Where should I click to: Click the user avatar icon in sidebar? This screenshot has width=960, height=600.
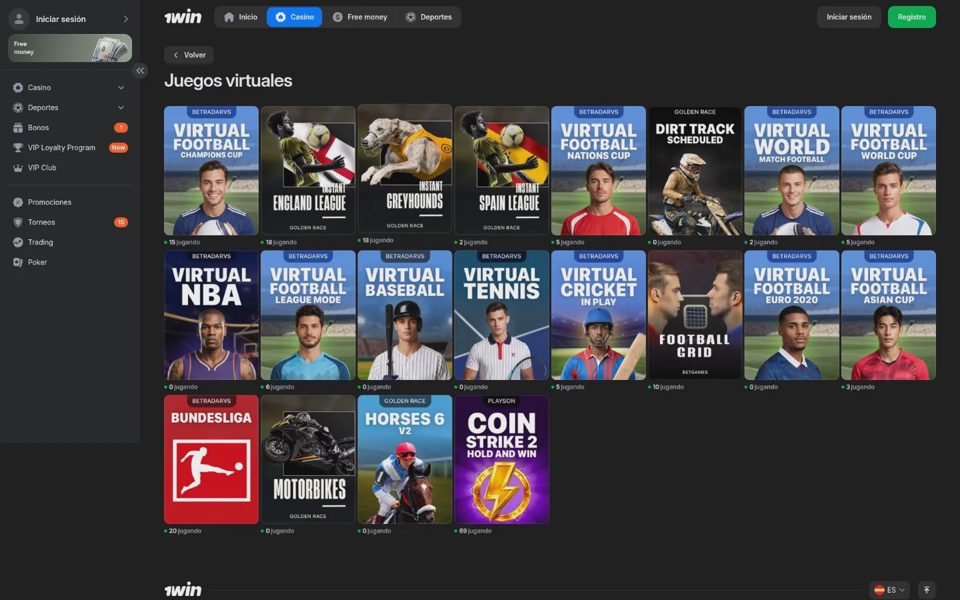tap(19, 19)
